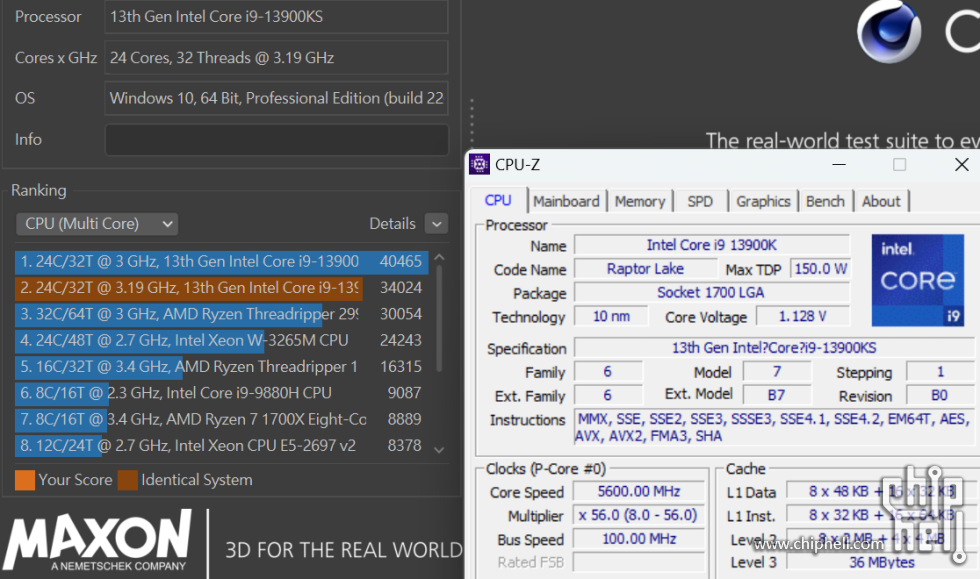Viewport: 980px width, 579px height.
Task: Click the Ext. Model value B7
Action: tap(776, 395)
